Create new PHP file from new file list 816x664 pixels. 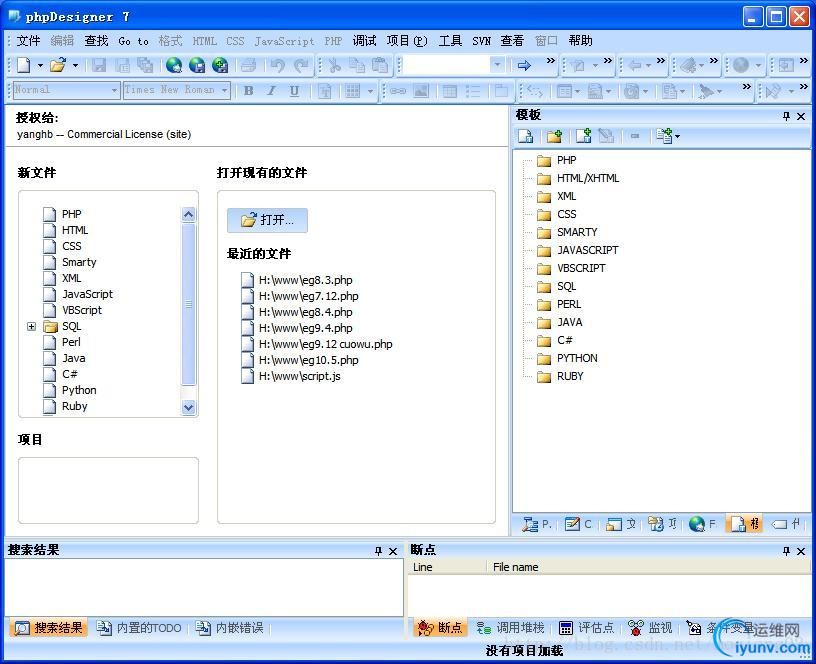coord(71,214)
